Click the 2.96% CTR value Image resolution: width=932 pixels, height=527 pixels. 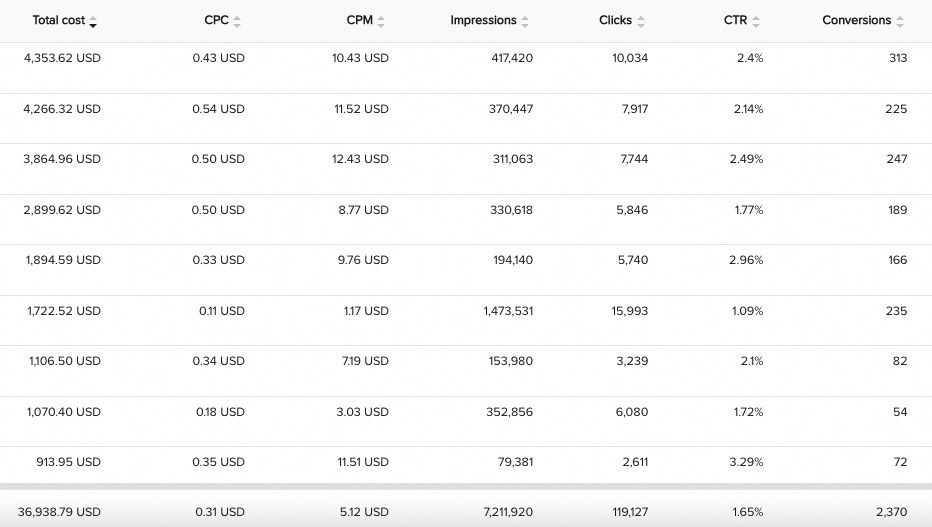coord(747,260)
